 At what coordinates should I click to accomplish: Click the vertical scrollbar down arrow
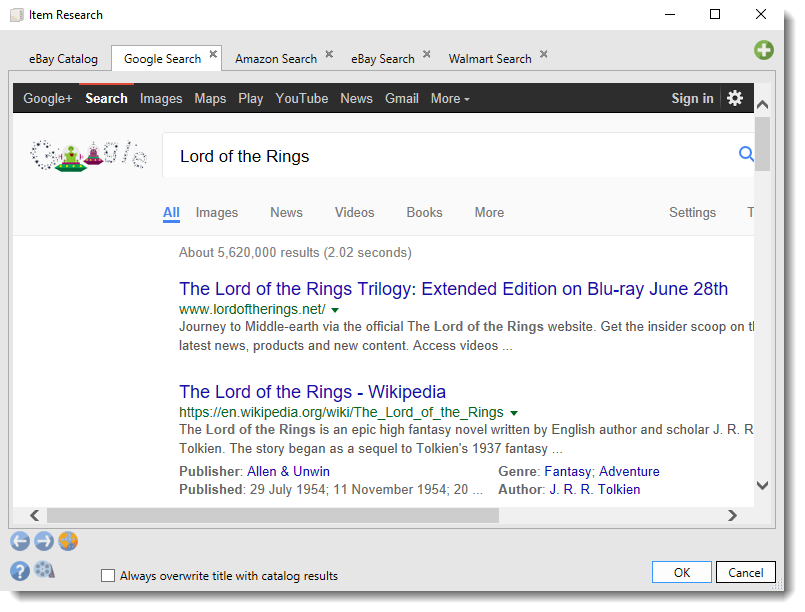tap(763, 485)
